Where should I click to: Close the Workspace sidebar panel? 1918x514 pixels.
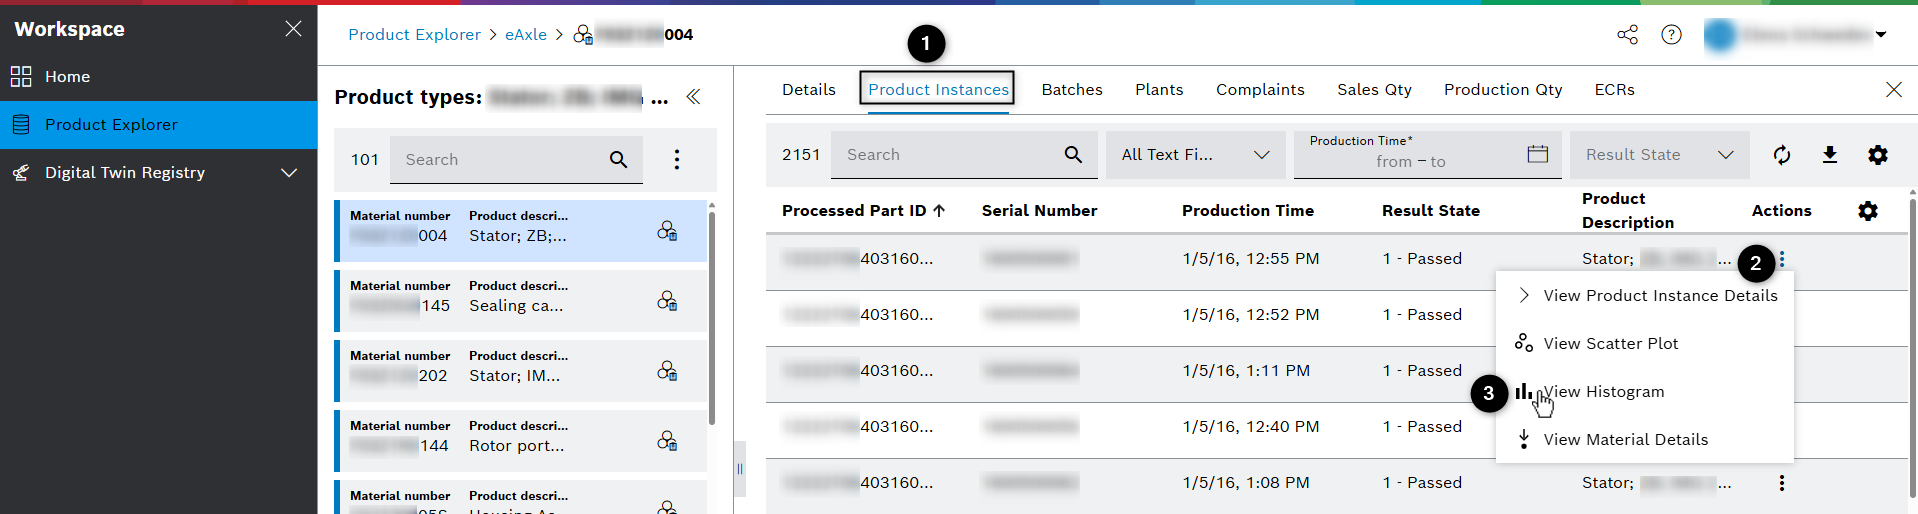point(293,29)
